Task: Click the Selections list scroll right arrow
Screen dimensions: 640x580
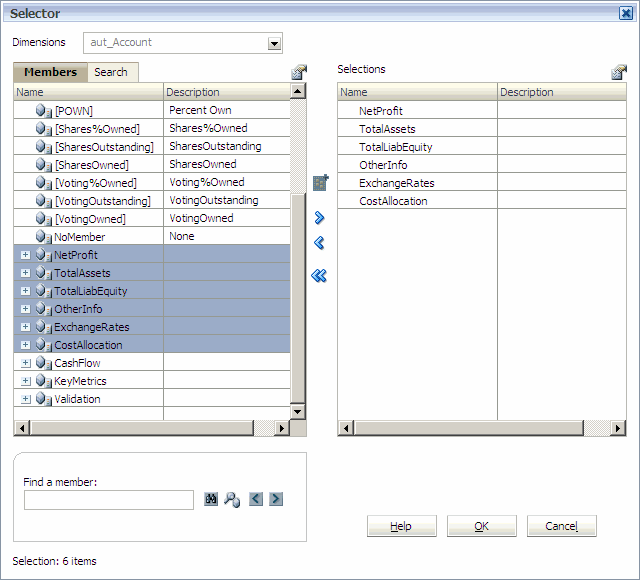Action: (x=618, y=428)
